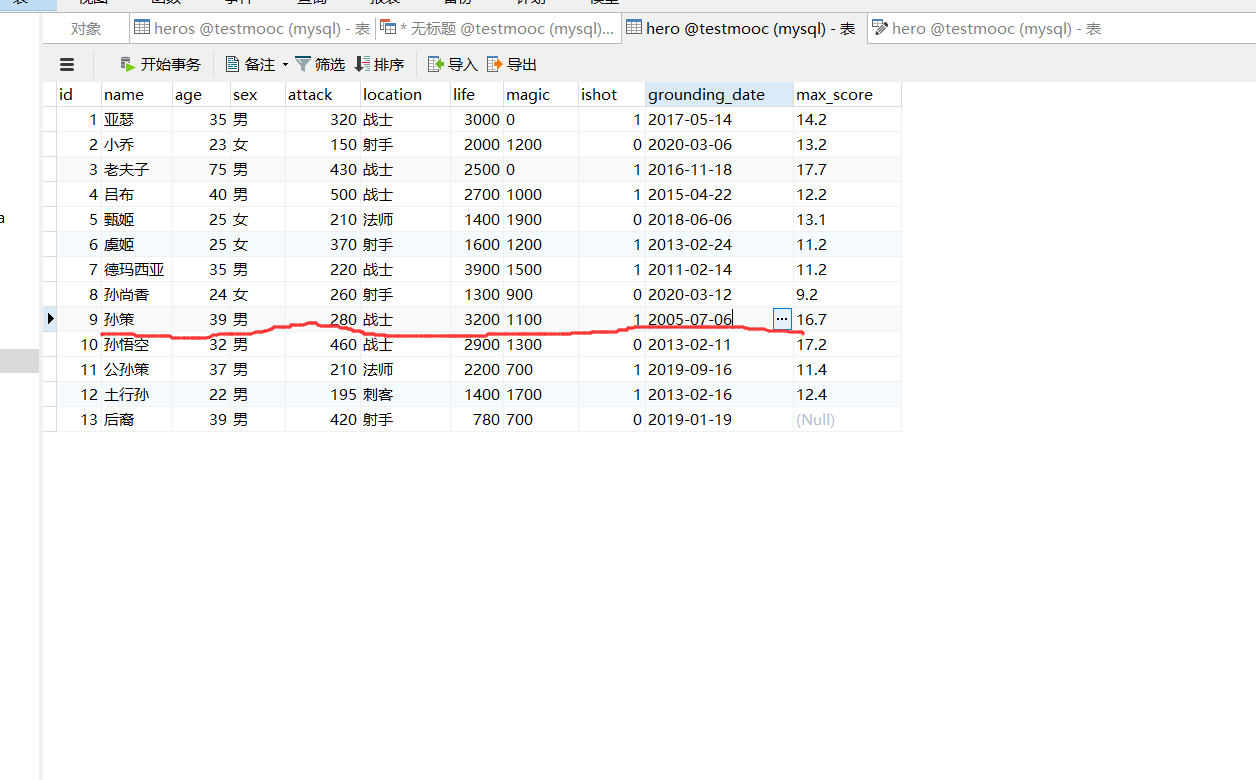Open the hamburger menu in the table toolbar
Screen dimensions: 1256x780
(67, 65)
